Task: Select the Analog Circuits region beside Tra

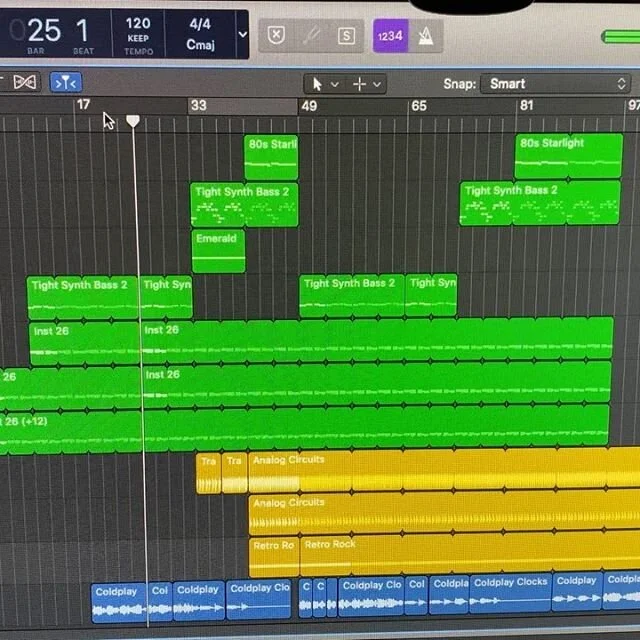Action: [x=444, y=470]
